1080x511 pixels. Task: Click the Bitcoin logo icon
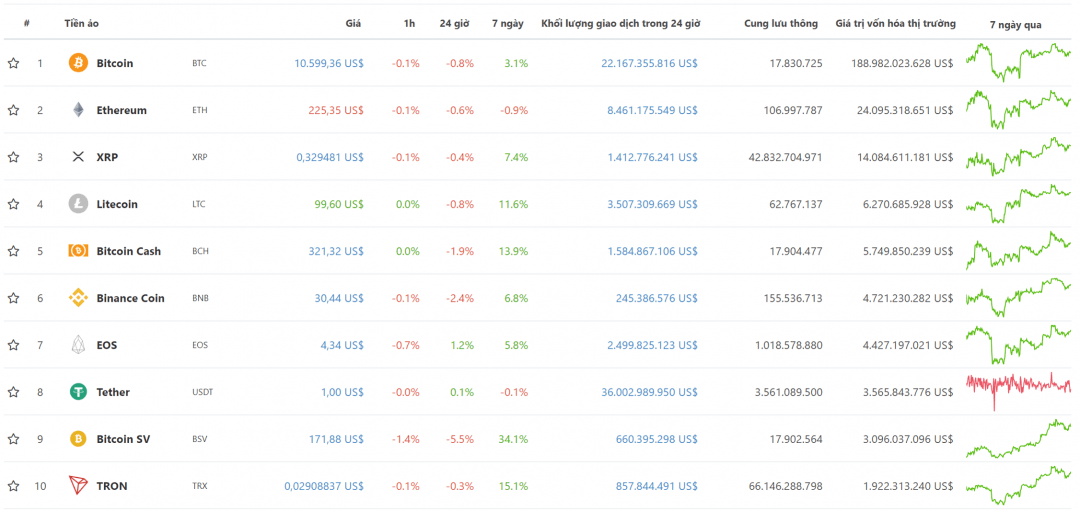click(x=79, y=63)
